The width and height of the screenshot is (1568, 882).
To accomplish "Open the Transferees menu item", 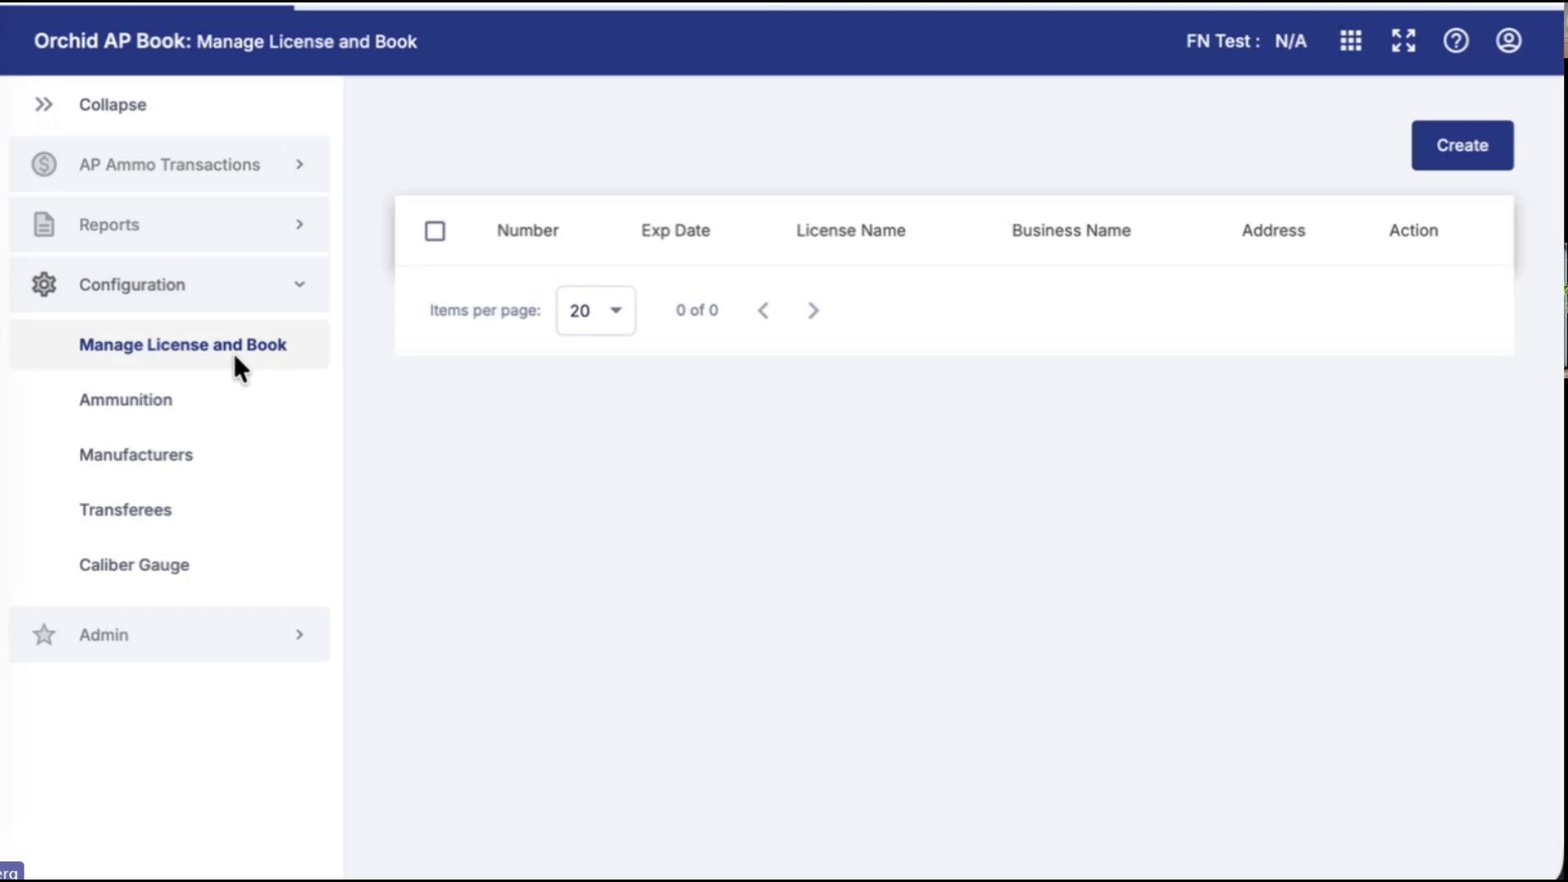I will point(125,510).
